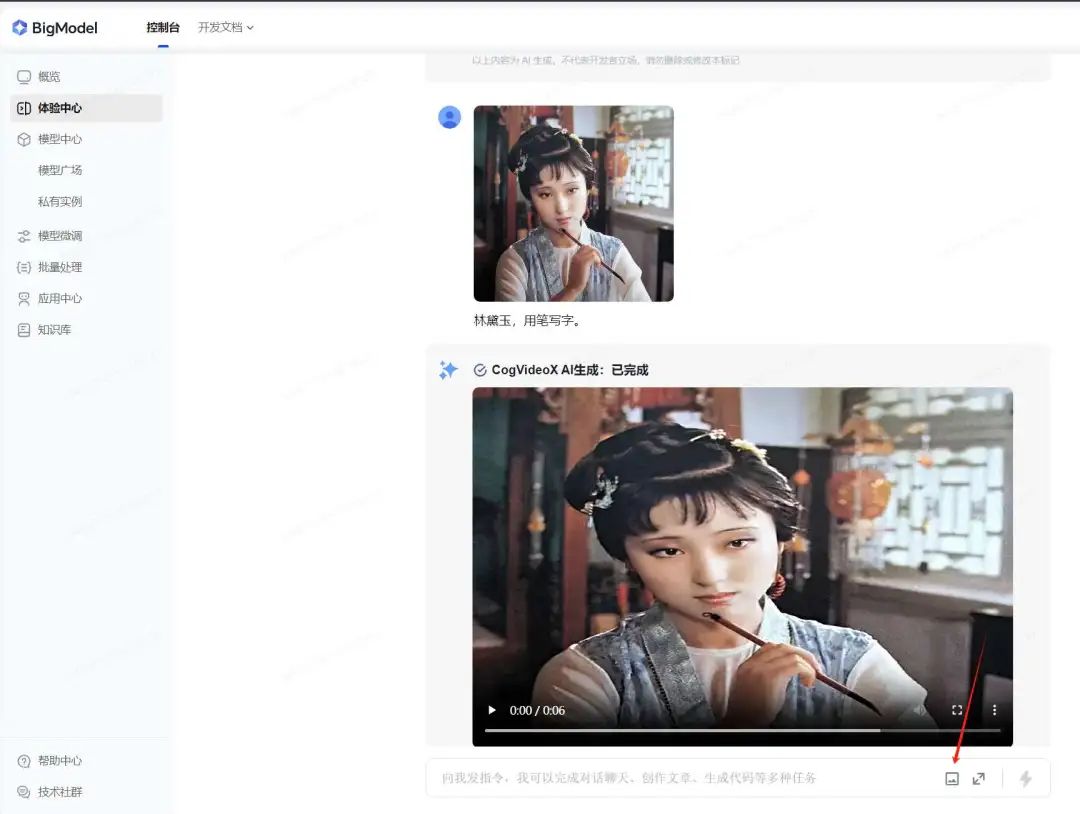Go to 批量处理 menu label
This screenshot has width=1080, height=814.
[x=60, y=267]
